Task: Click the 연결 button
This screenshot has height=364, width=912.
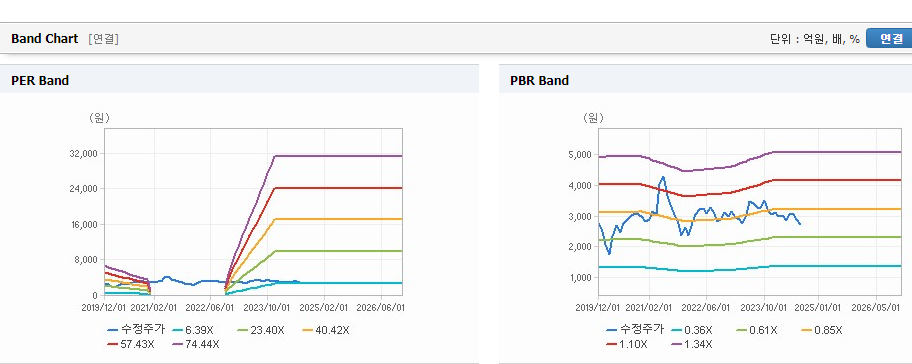Action: [x=889, y=39]
